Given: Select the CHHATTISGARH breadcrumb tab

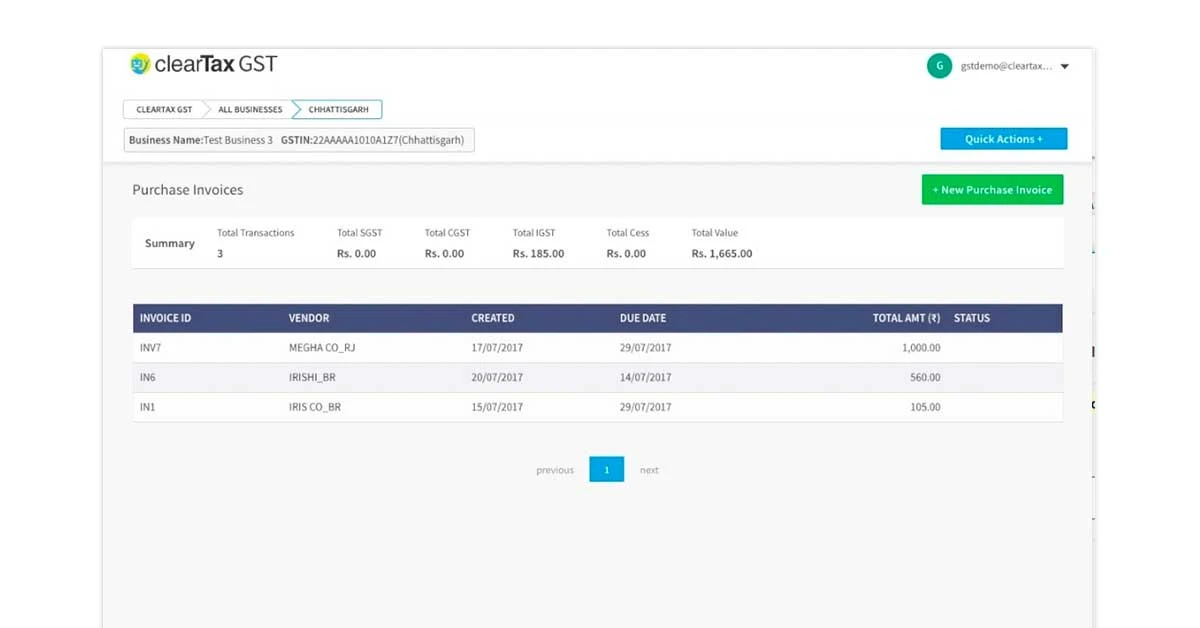Looking at the screenshot, I should (336, 109).
